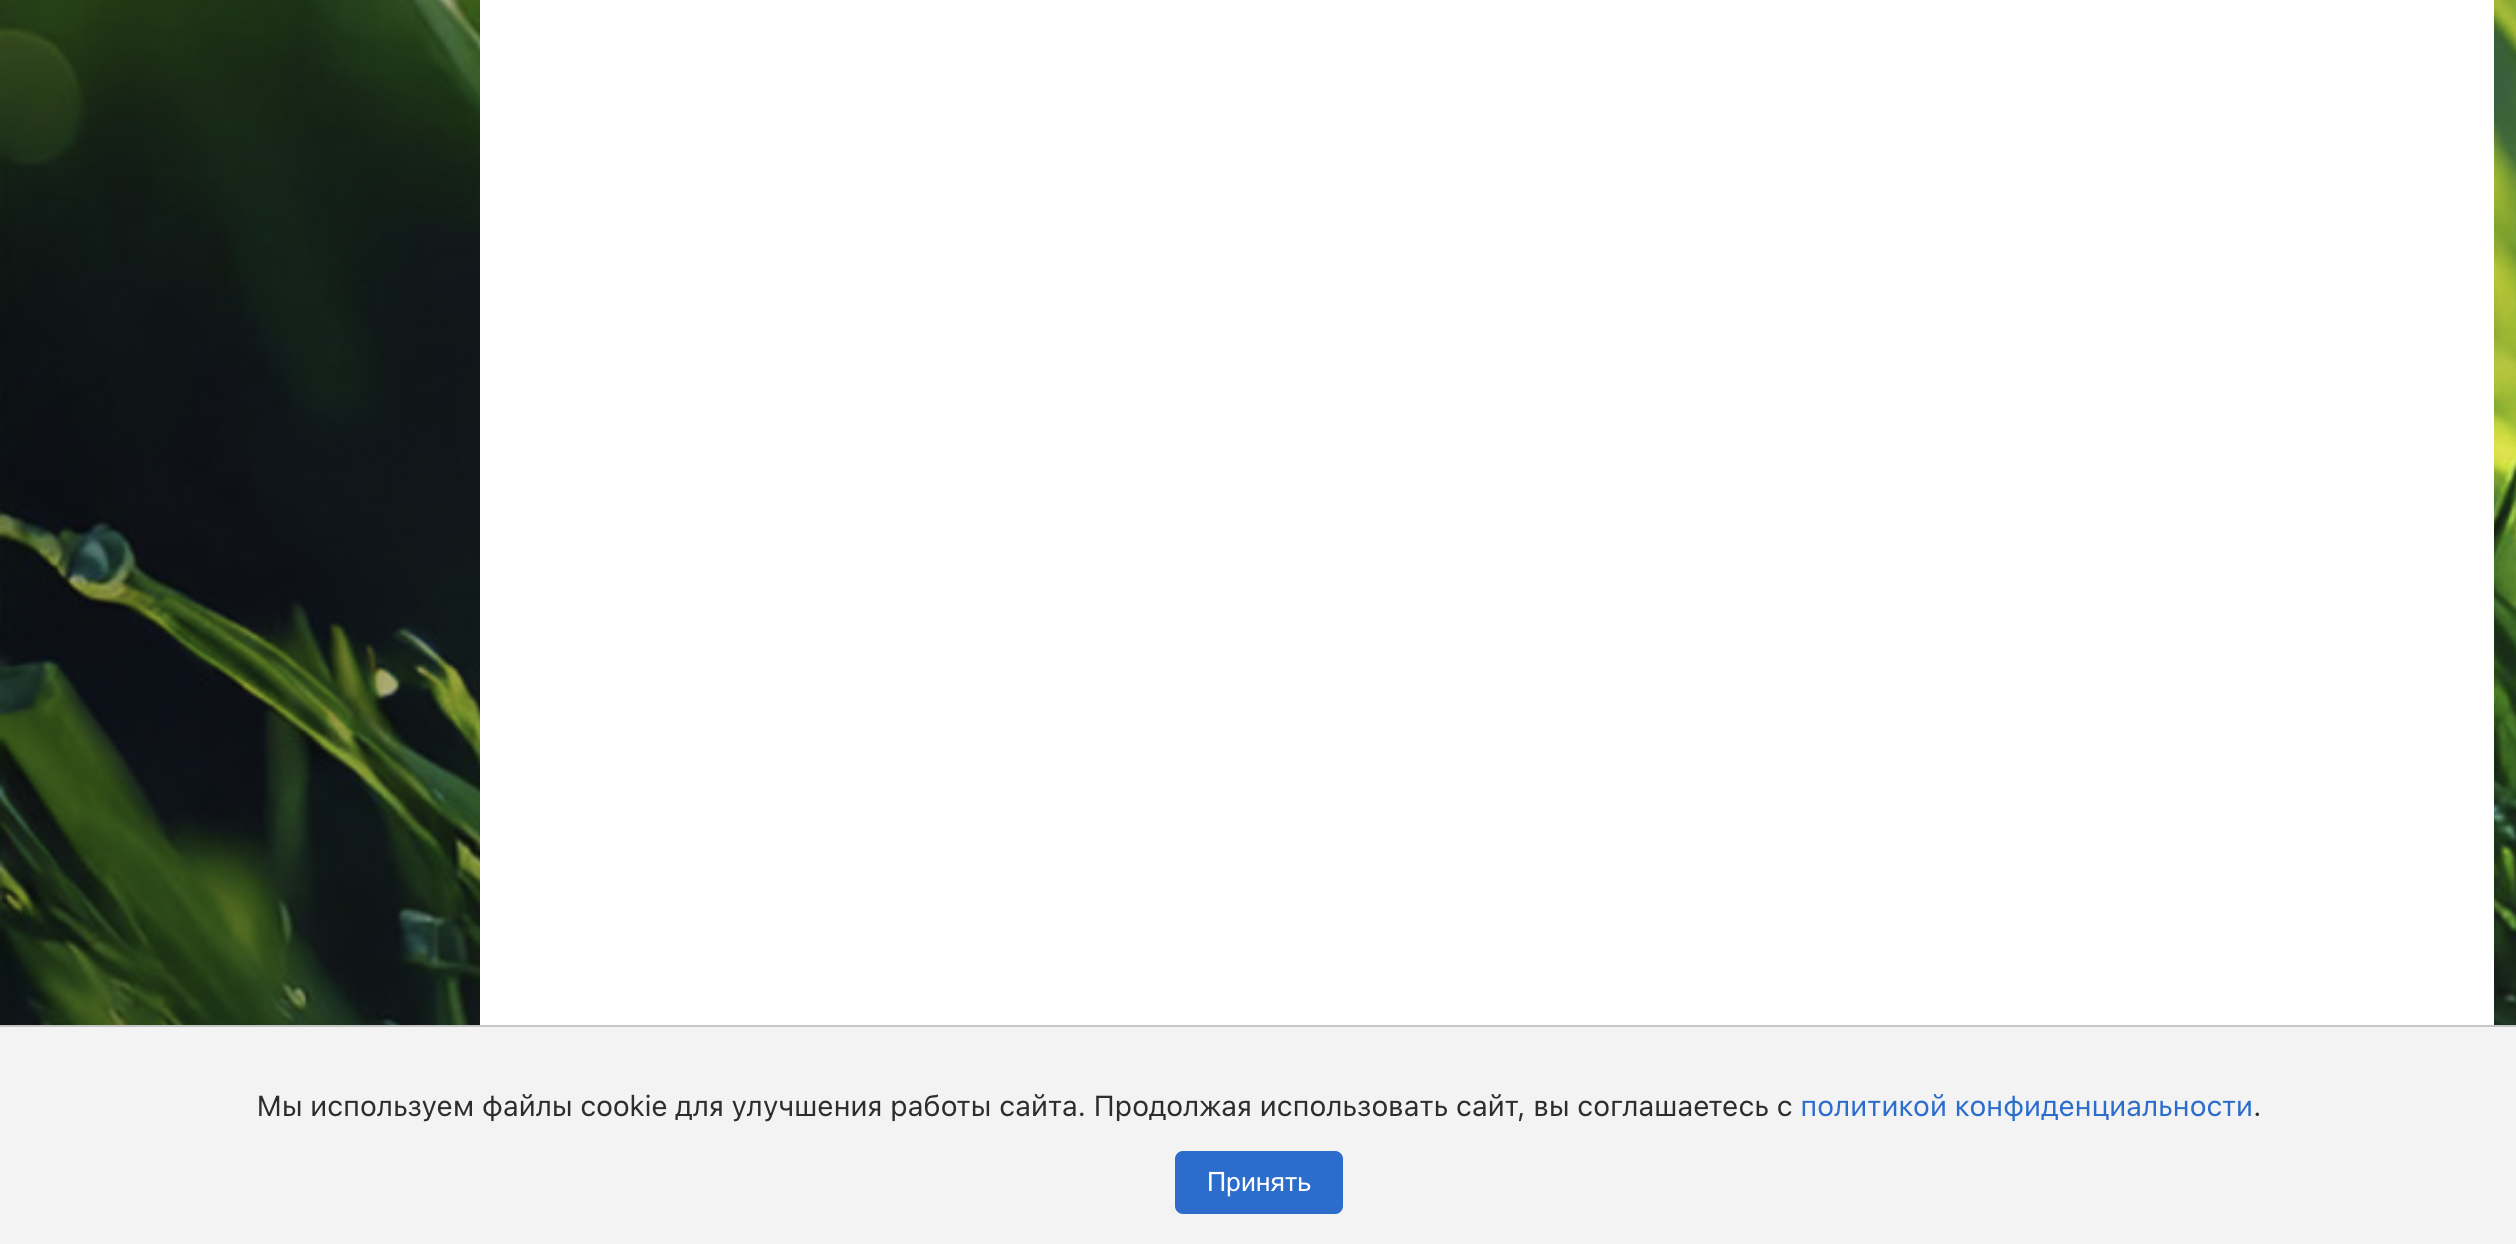Click the blurred bokeh circle top-left
2516x1244 pixels.
[35, 97]
